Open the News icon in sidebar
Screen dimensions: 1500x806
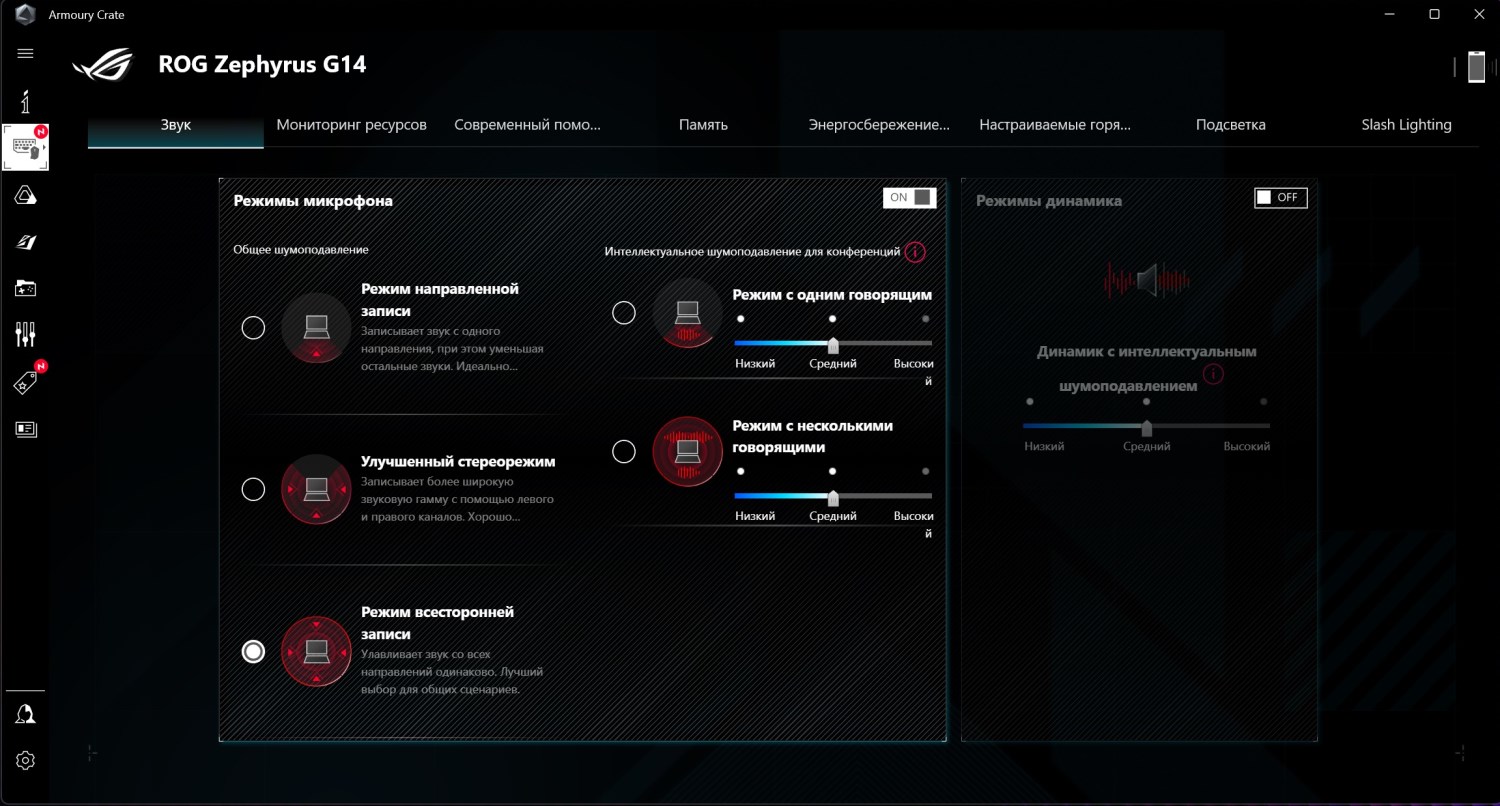click(26, 429)
